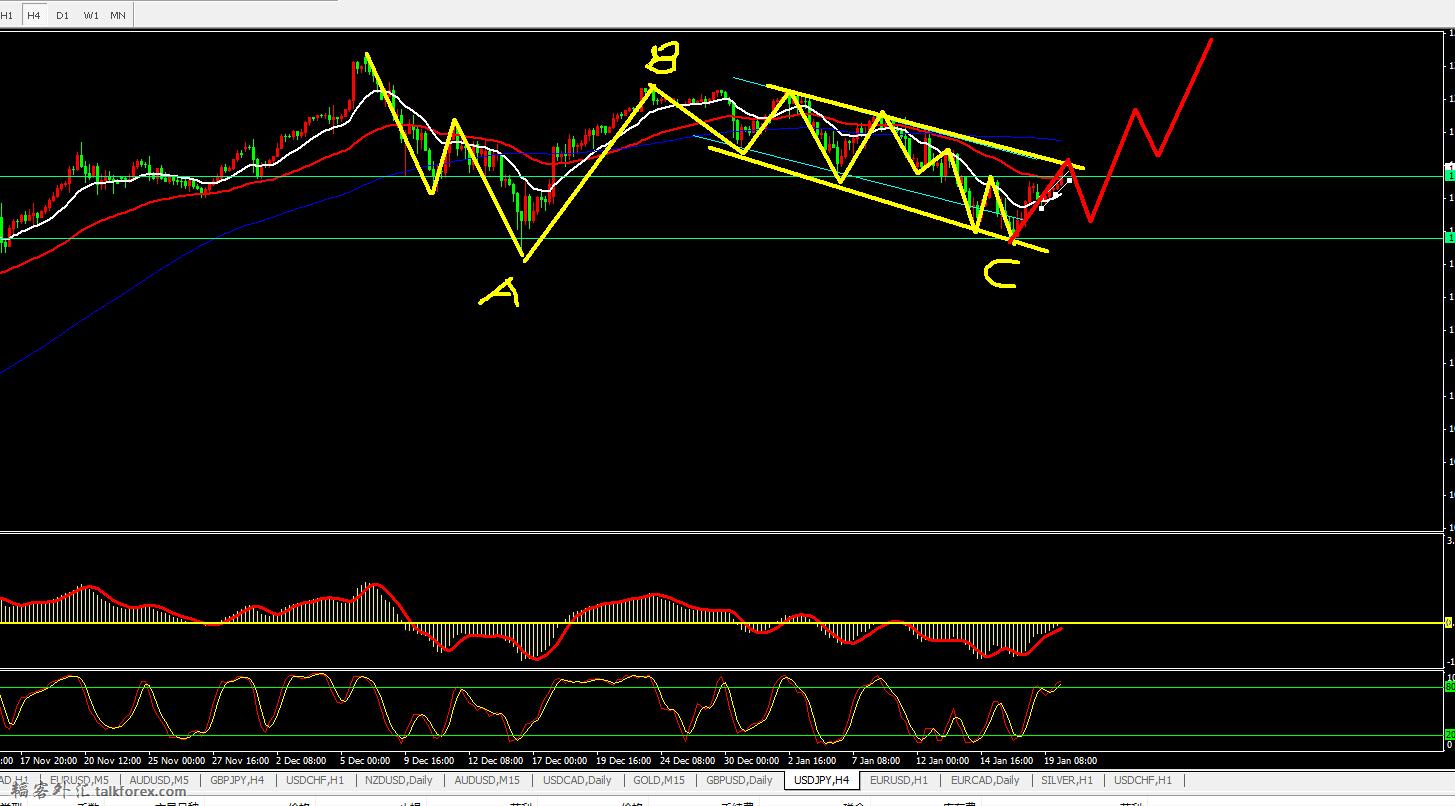This screenshot has height=806, width=1455.
Task: Switch to the EURCAD,Daily chart tab
Action: click(985, 780)
